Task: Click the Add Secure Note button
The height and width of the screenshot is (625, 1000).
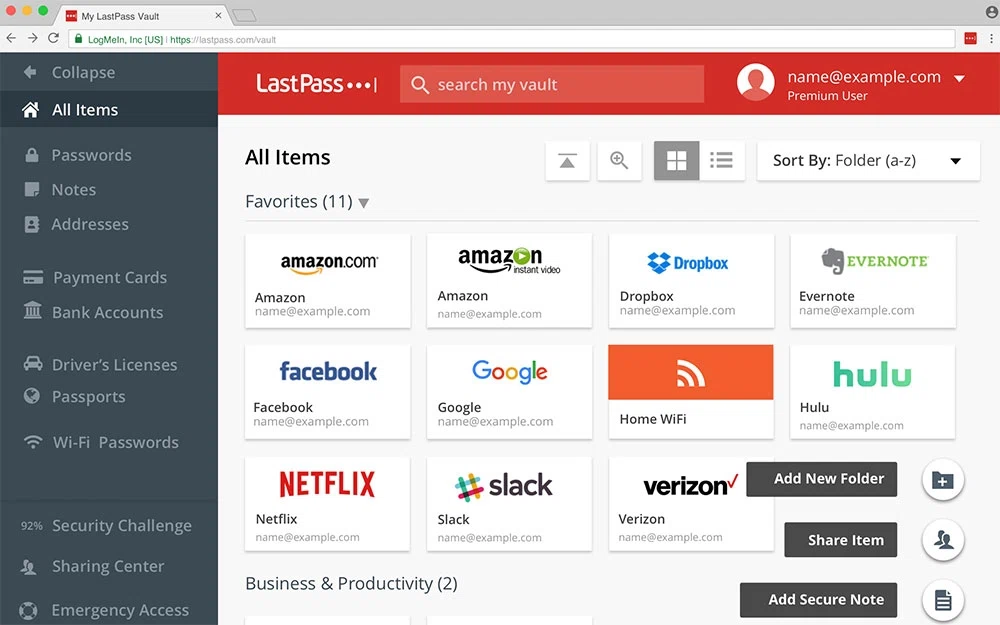Action: coord(818,599)
